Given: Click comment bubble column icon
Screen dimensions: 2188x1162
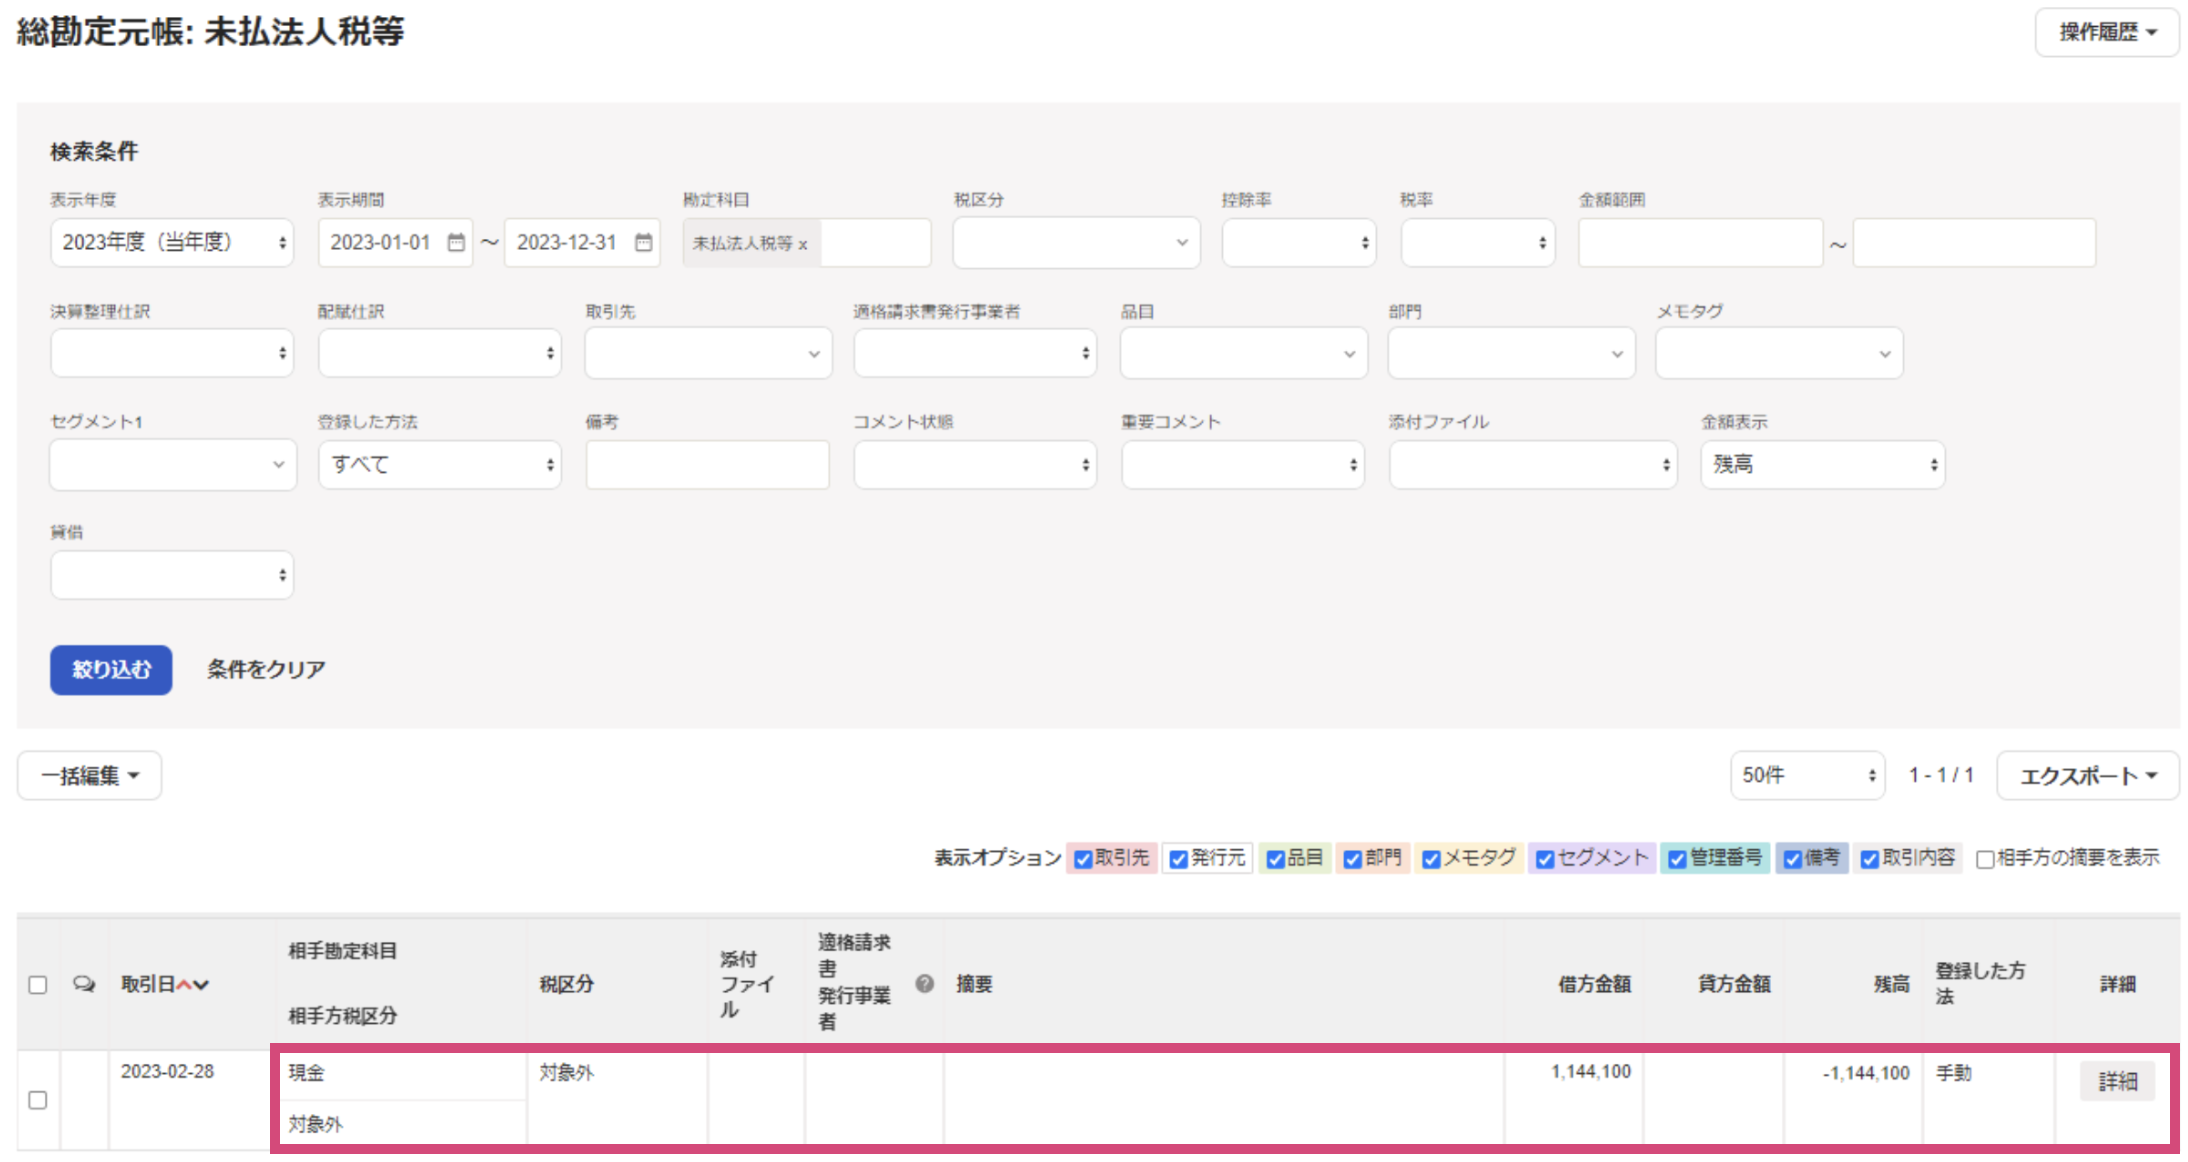Looking at the screenshot, I should [x=84, y=984].
